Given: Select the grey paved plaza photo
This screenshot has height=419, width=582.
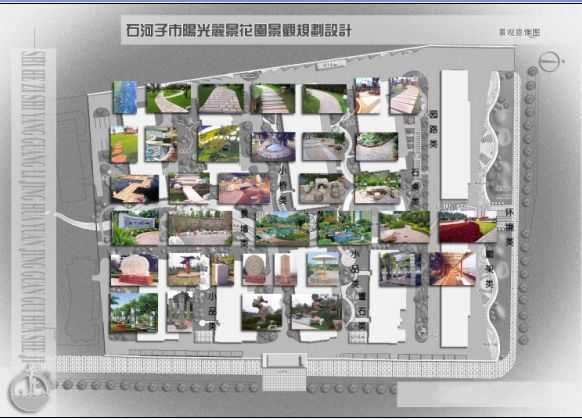Looking at the screenshot, I should 324,147.
